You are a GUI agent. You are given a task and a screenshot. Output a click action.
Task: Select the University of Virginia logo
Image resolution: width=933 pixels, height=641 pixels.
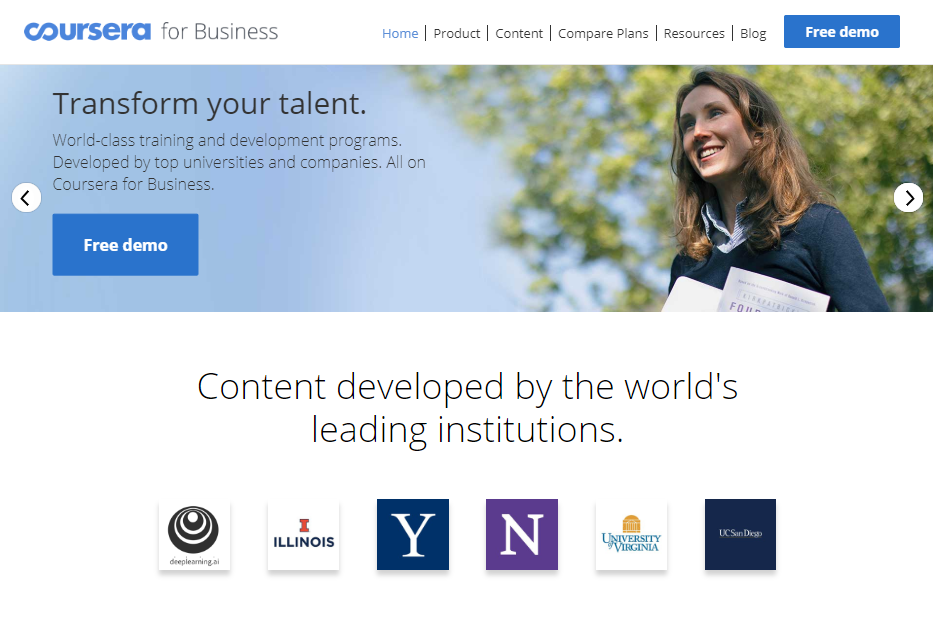631,534
